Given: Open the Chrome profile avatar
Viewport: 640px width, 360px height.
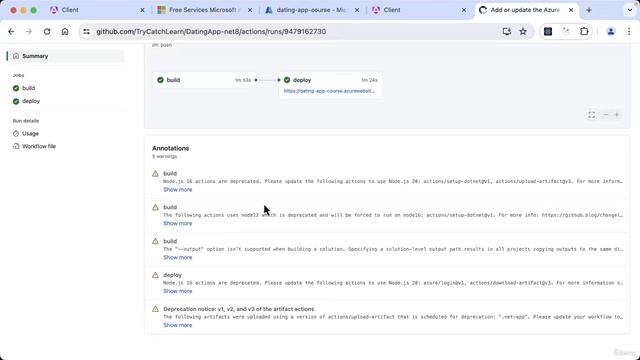Looking at the screenshot, I should (x=611, y=31).
